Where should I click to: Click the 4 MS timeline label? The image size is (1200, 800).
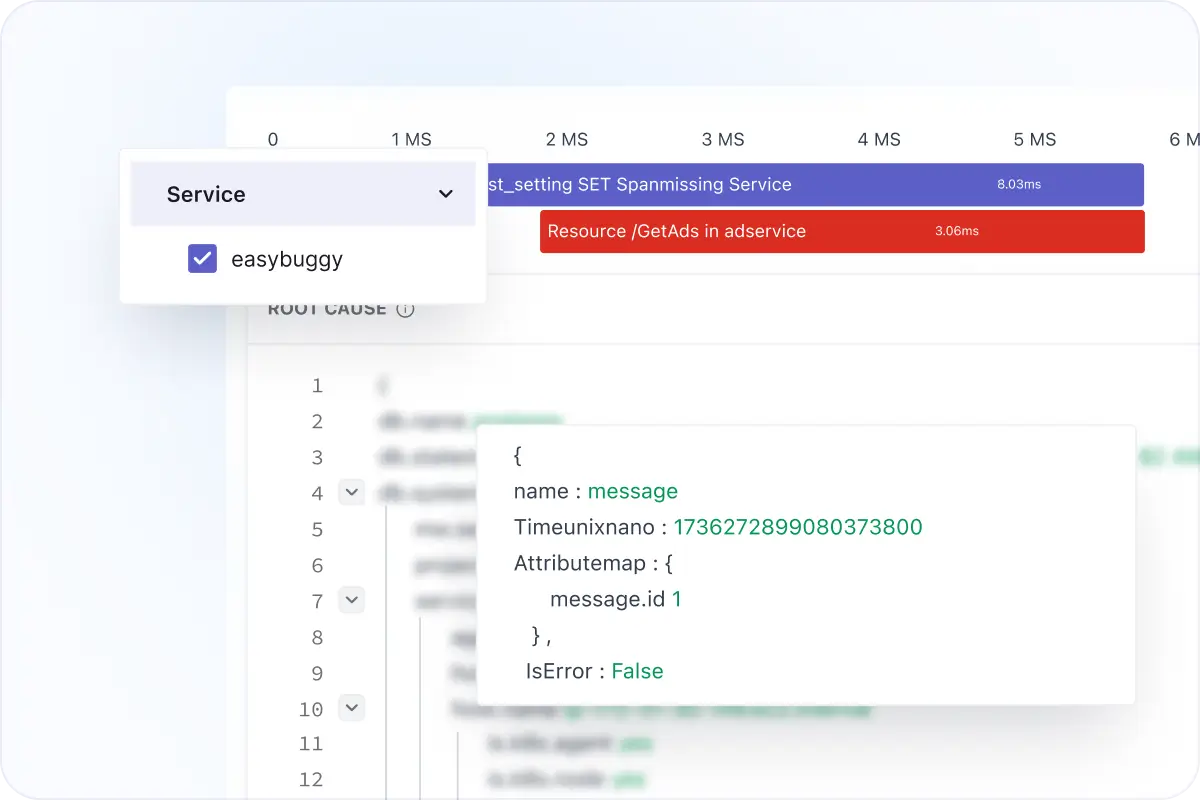879,140
